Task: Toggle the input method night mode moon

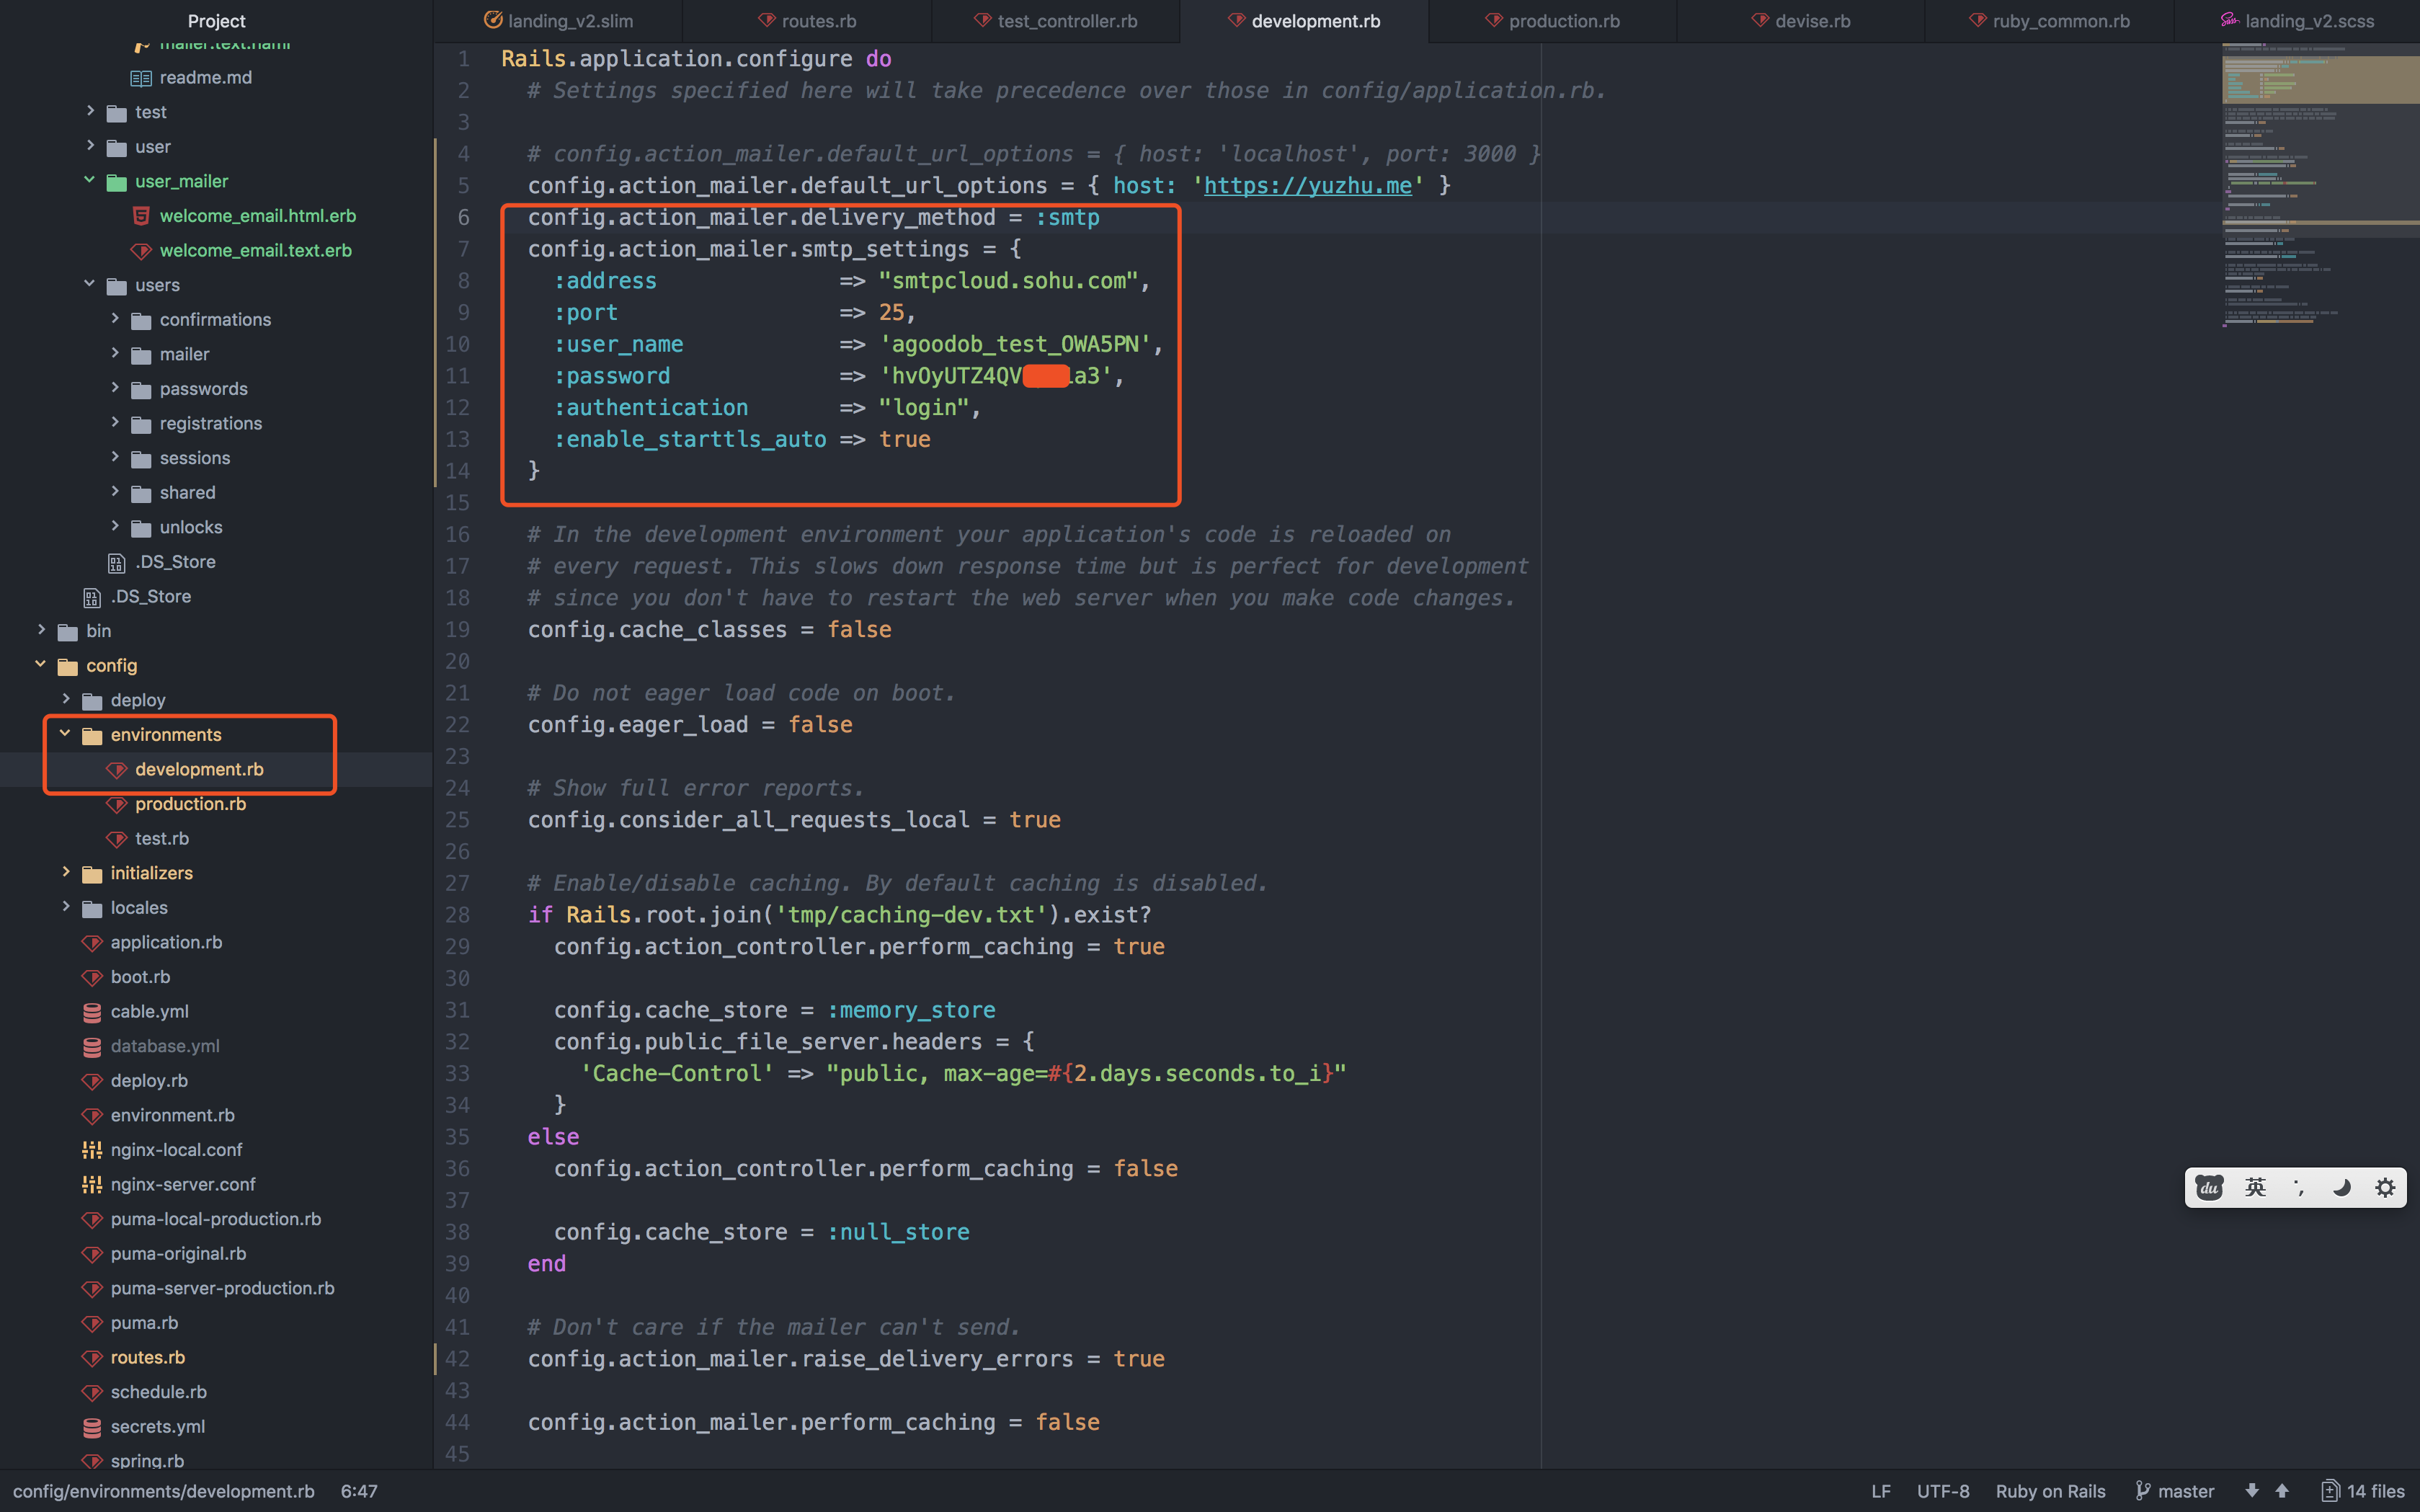Action: click(2342, 1188)
